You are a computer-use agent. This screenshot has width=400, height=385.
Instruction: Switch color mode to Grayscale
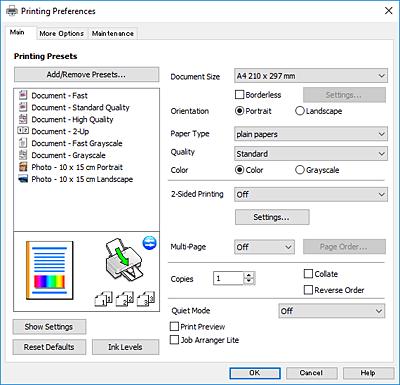(300, 170)
